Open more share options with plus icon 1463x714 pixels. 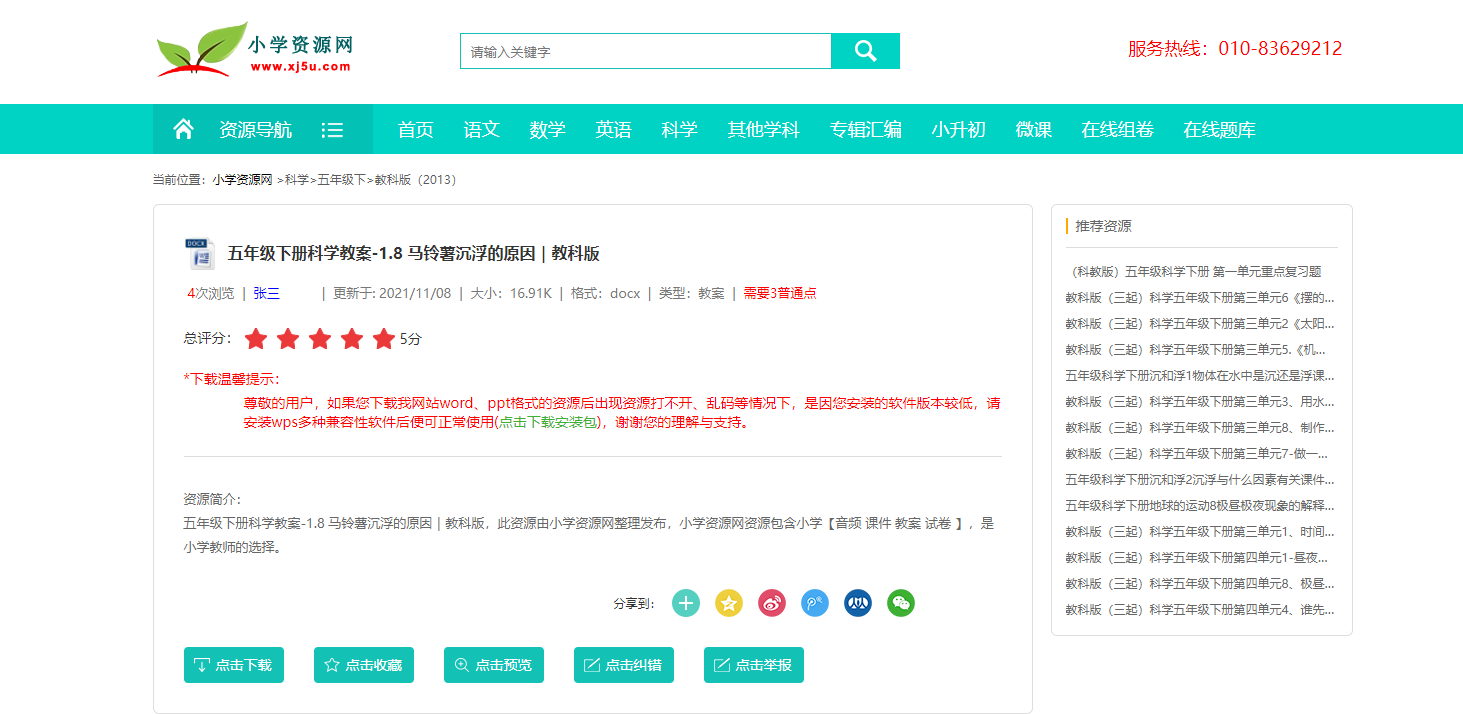686,603
